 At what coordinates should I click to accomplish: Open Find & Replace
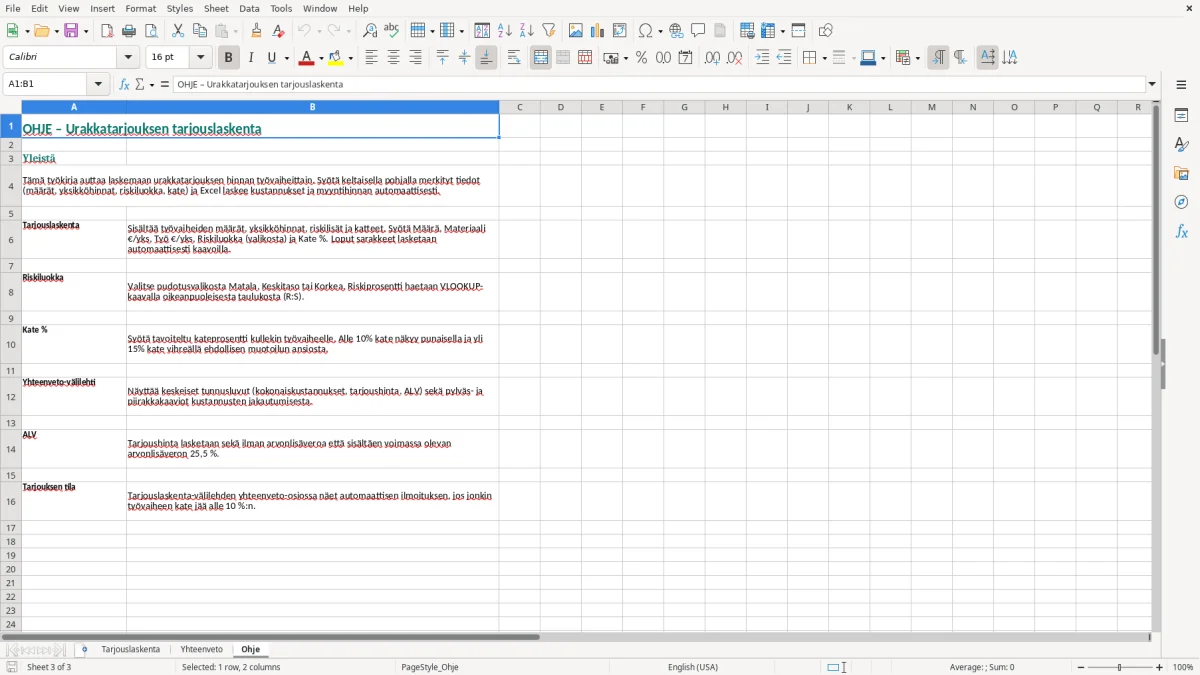pyautogui.click(x=370, y=31)
